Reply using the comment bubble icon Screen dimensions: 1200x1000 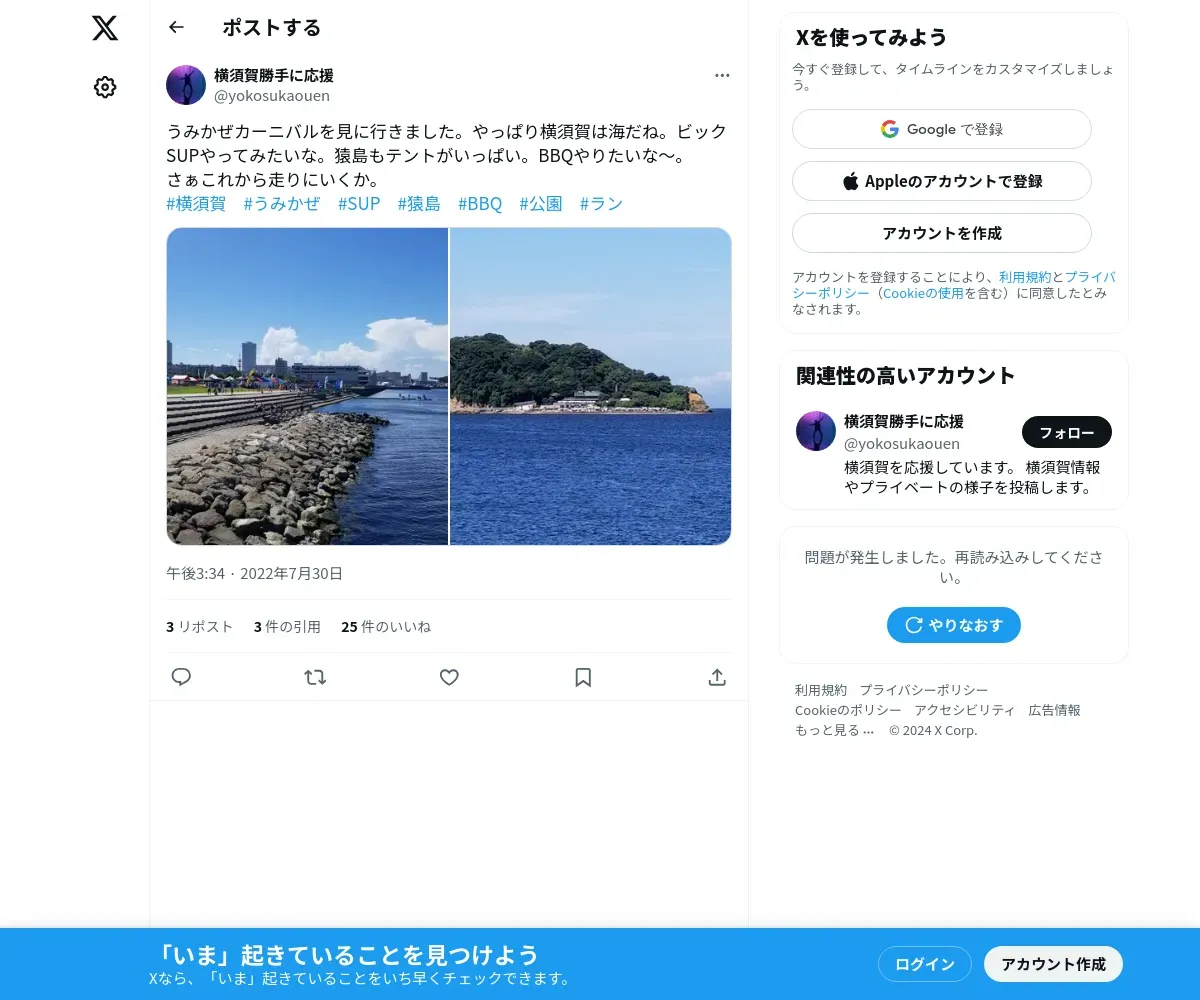click(x=181, y=677)
